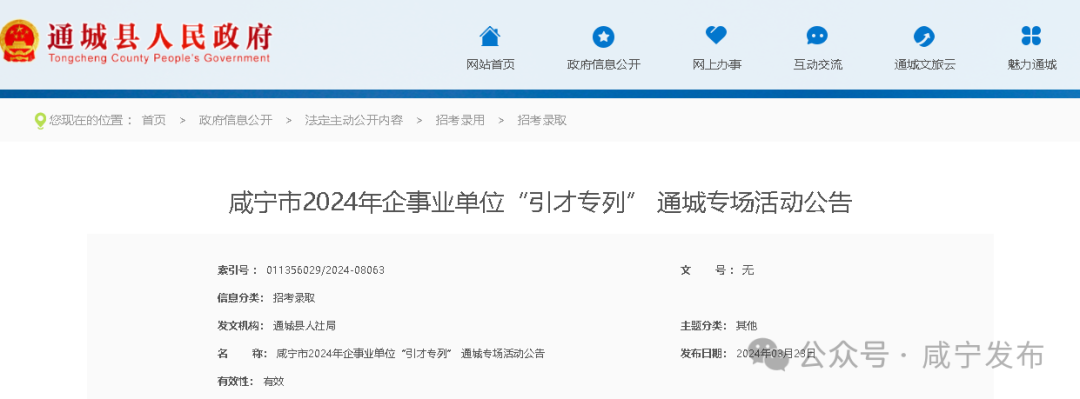Open the 互动交流 navigation label

coord(818,65)
